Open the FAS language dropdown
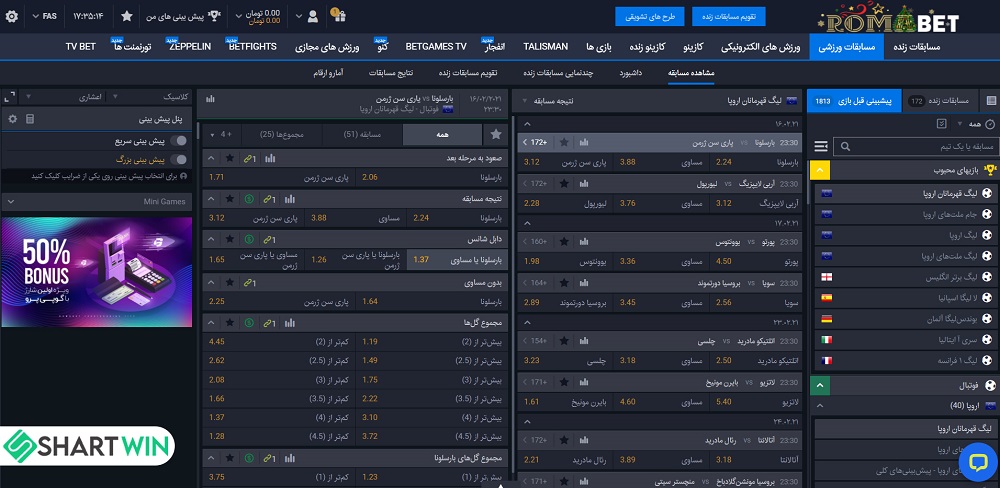The width and height of the screenshot is (1000, 488). pyautogui.click(x=45, y=16)
